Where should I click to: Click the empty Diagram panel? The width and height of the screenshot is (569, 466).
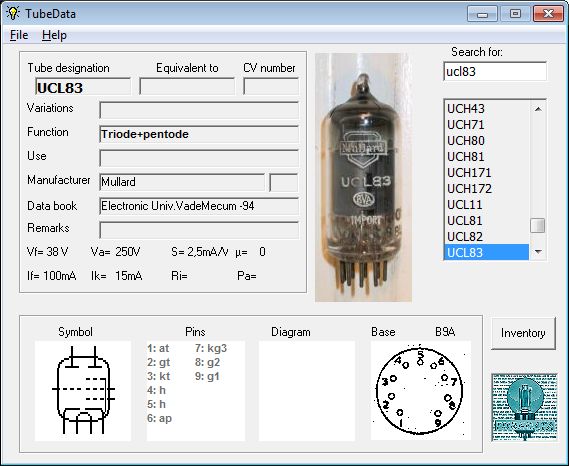(307, 391)
